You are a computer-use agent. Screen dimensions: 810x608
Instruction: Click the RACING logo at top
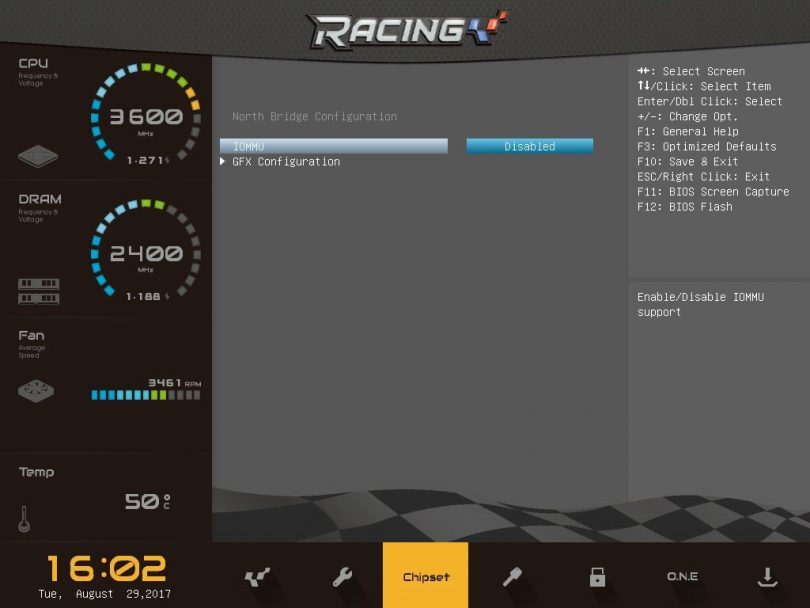point(405,30)
